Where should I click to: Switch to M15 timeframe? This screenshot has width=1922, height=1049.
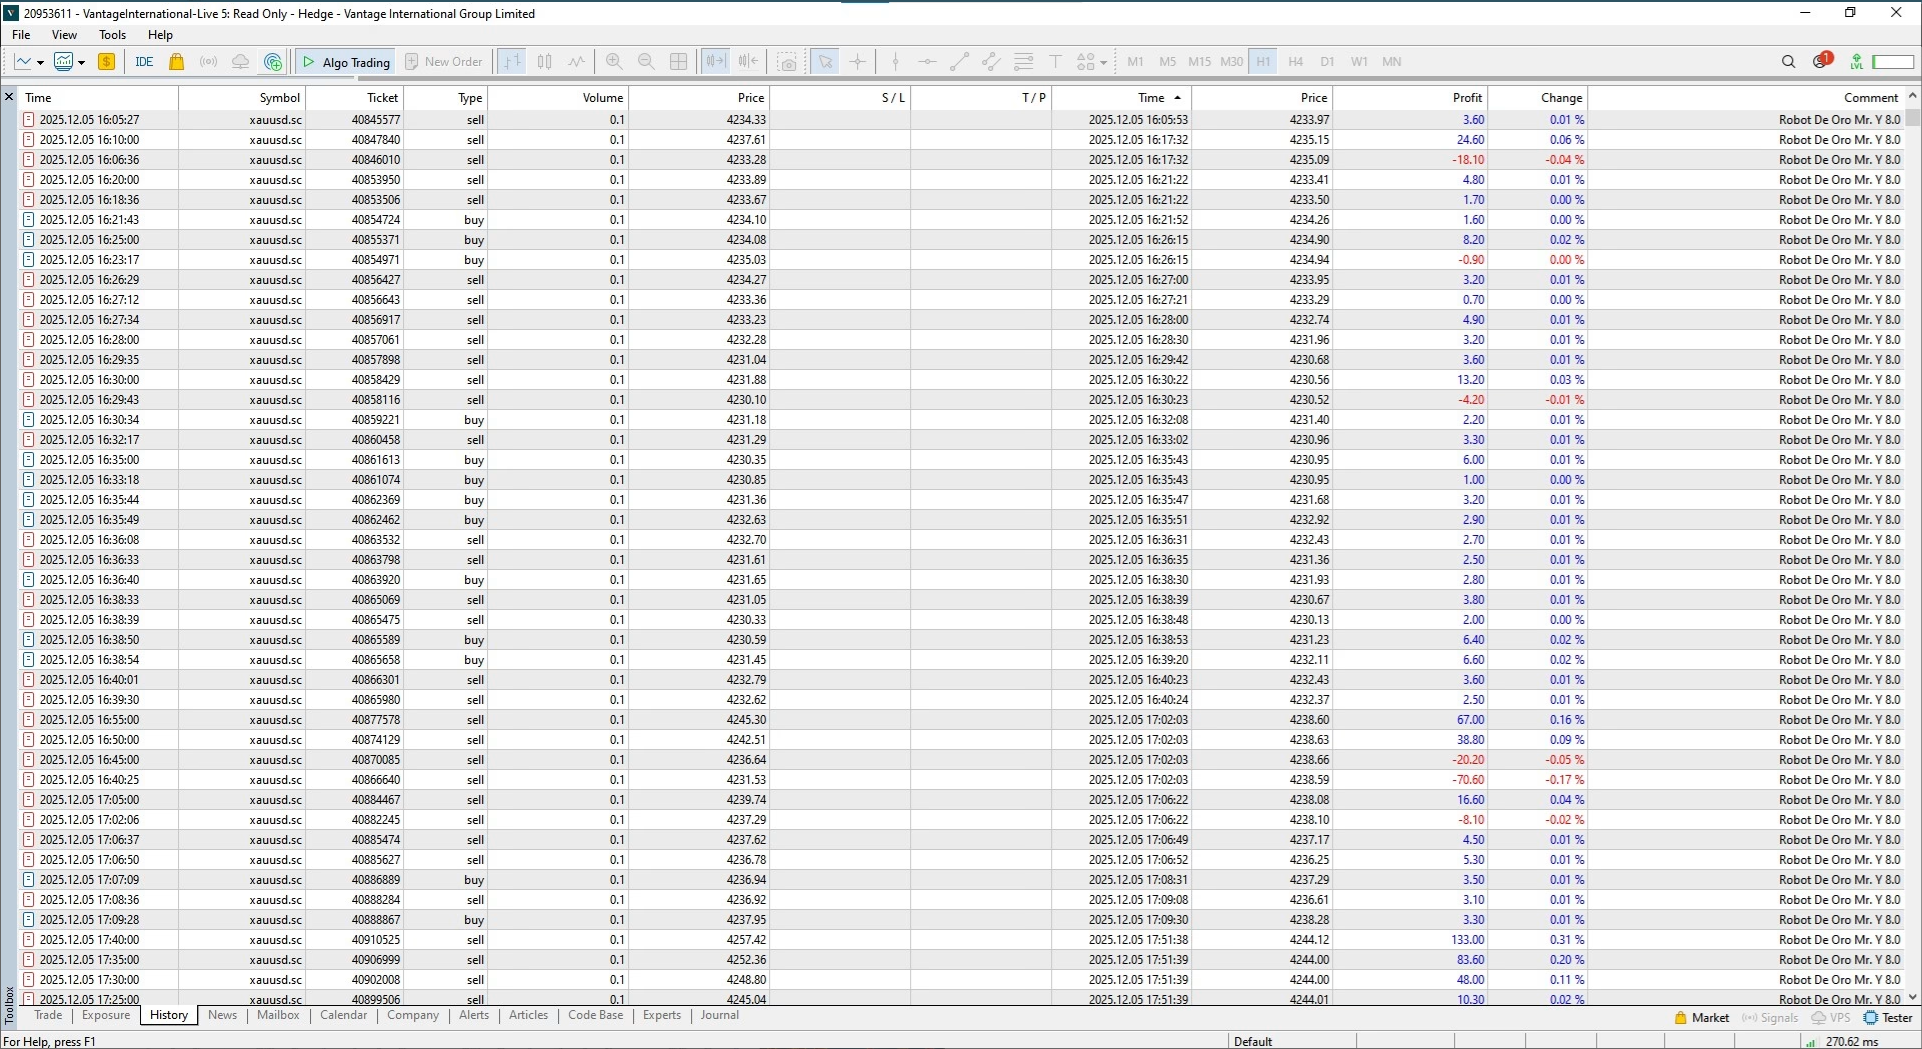pyautogui.click(x=1199, y=62)
